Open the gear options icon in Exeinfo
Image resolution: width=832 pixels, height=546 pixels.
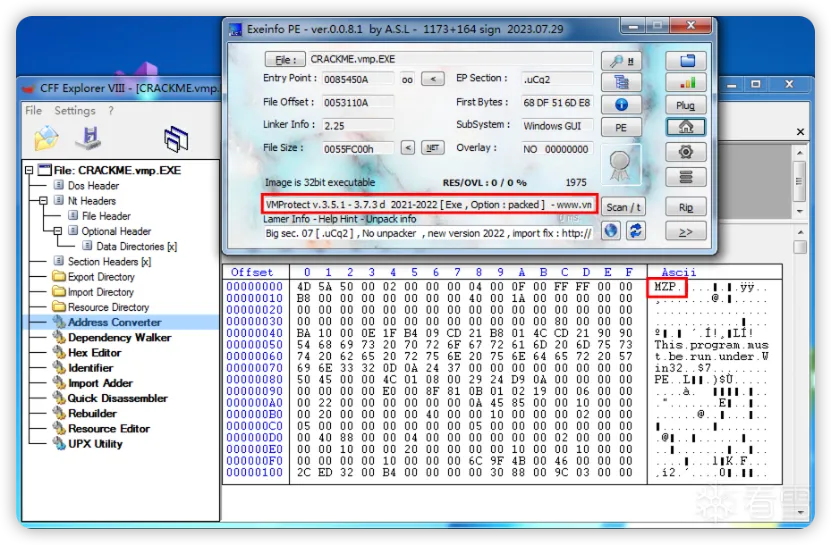(686, 152)
